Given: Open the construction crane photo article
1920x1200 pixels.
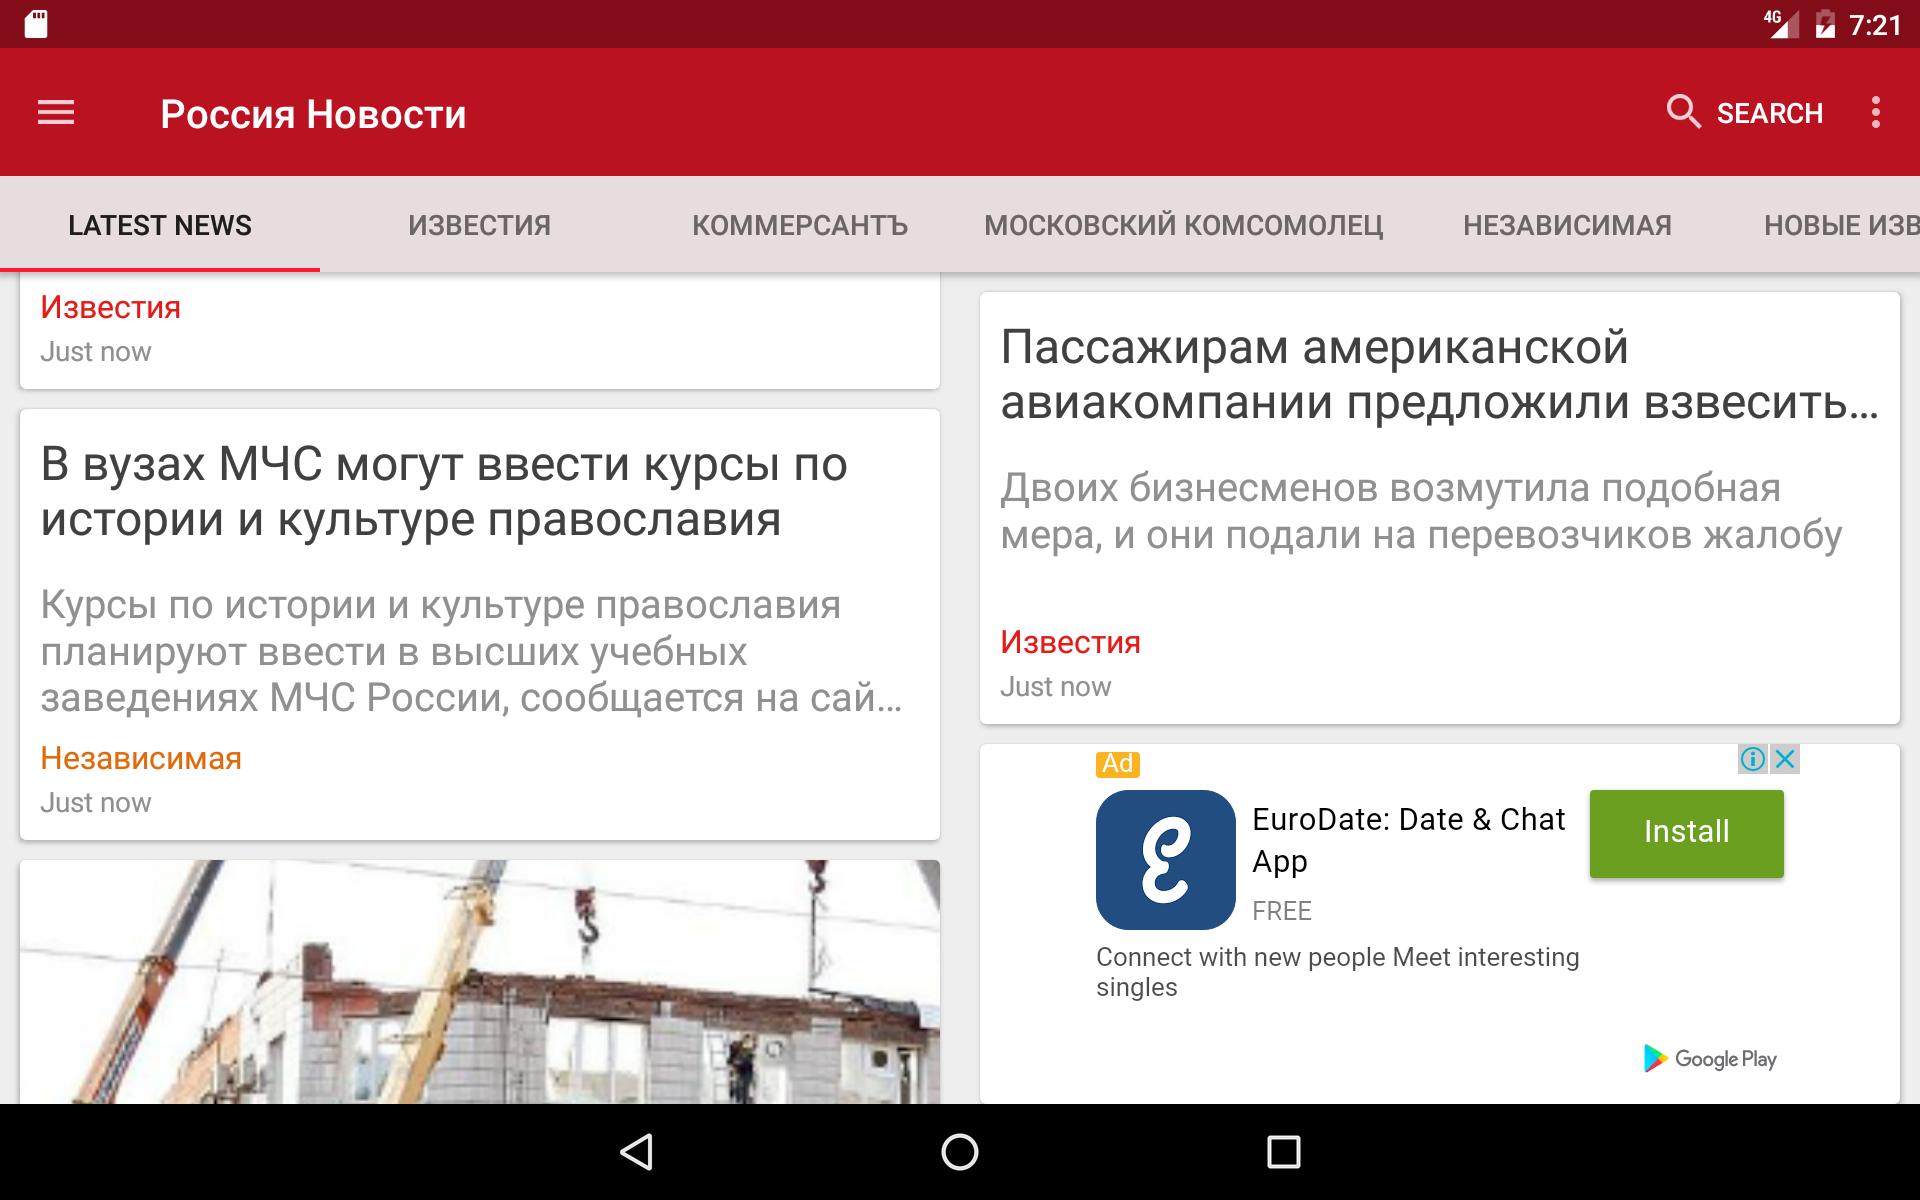Looking at the screenshot, I should coord(480,982).
